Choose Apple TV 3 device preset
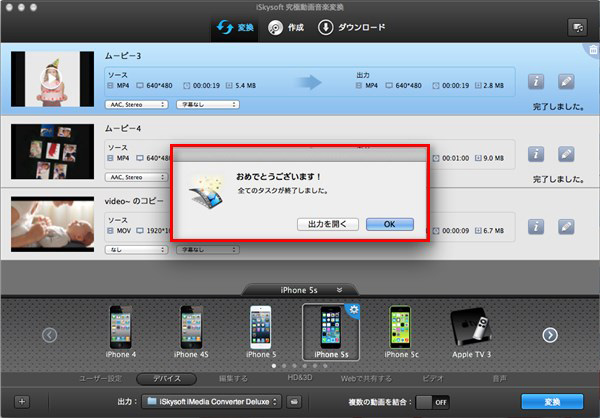Image resolution: width=600 pixels, height=418 pixels. (x=471, y=331)
